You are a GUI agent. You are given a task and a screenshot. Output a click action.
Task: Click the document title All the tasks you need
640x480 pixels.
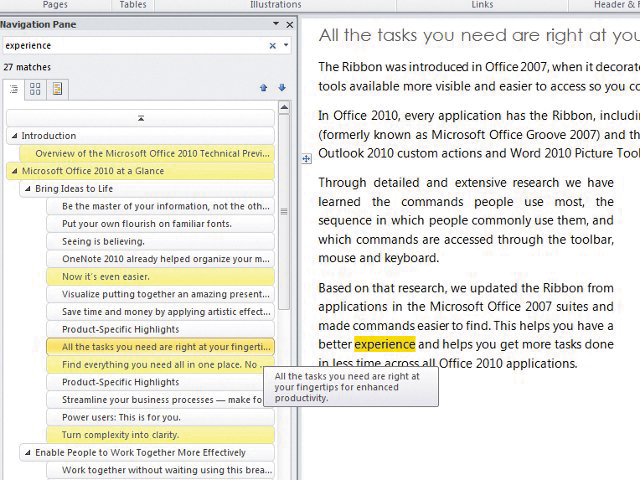click(x=478, y=36)
